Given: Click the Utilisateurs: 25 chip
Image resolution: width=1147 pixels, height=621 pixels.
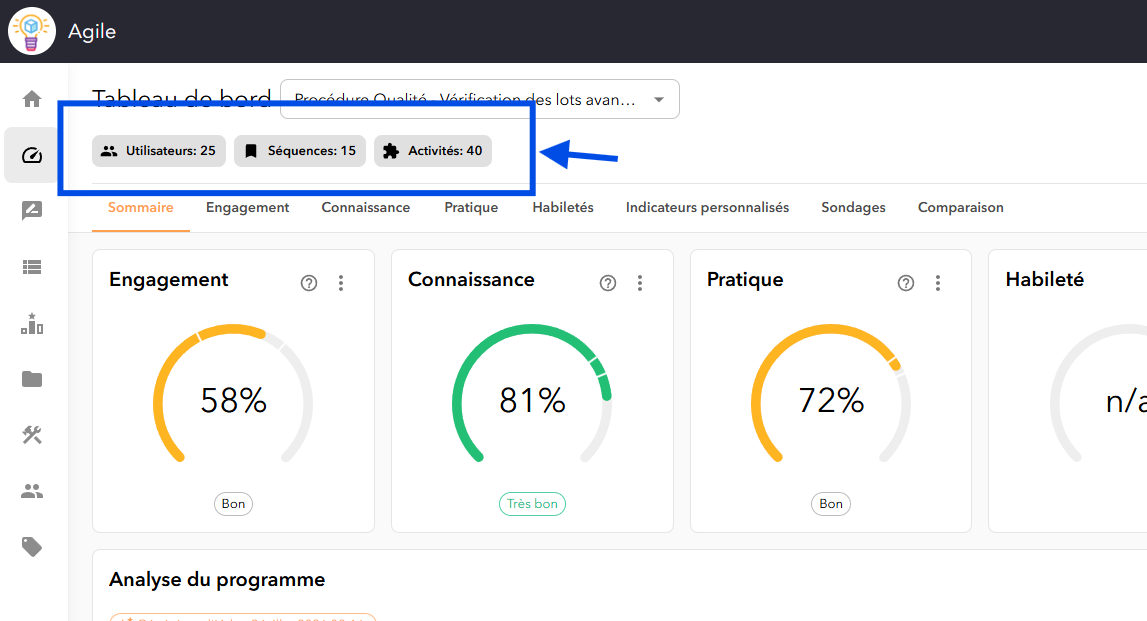Looking at the screenshot, I should point(159,151).
